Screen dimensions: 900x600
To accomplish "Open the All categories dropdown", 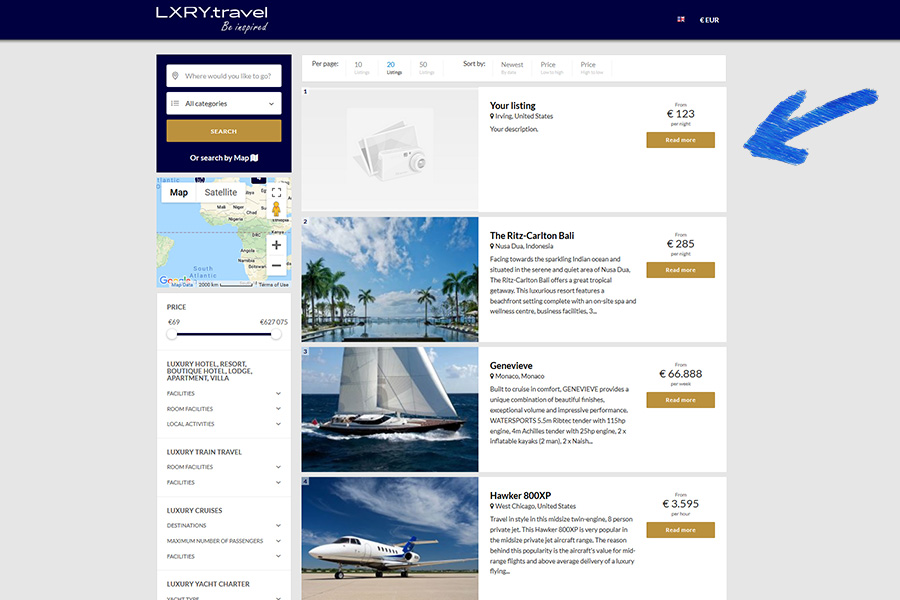I will [x=224, y=103].
